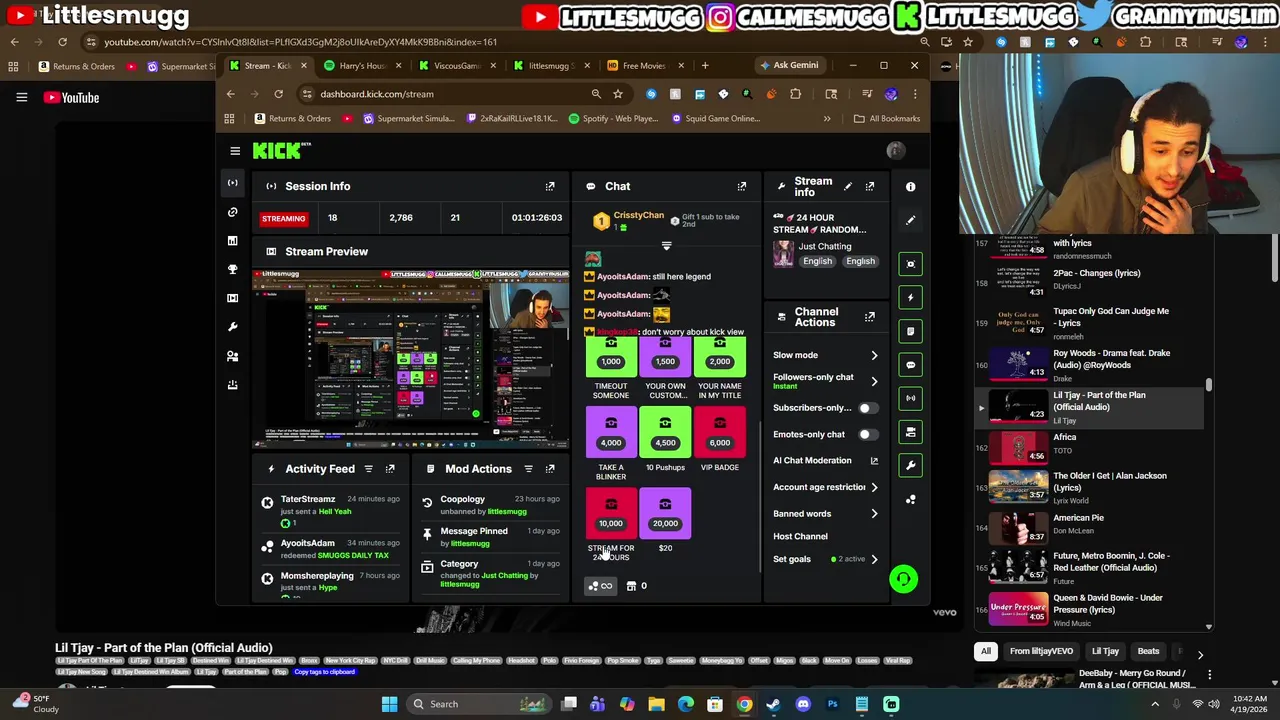
Task: Expand Set goals options
Action: pyautogui.click(x=874, y=559)
